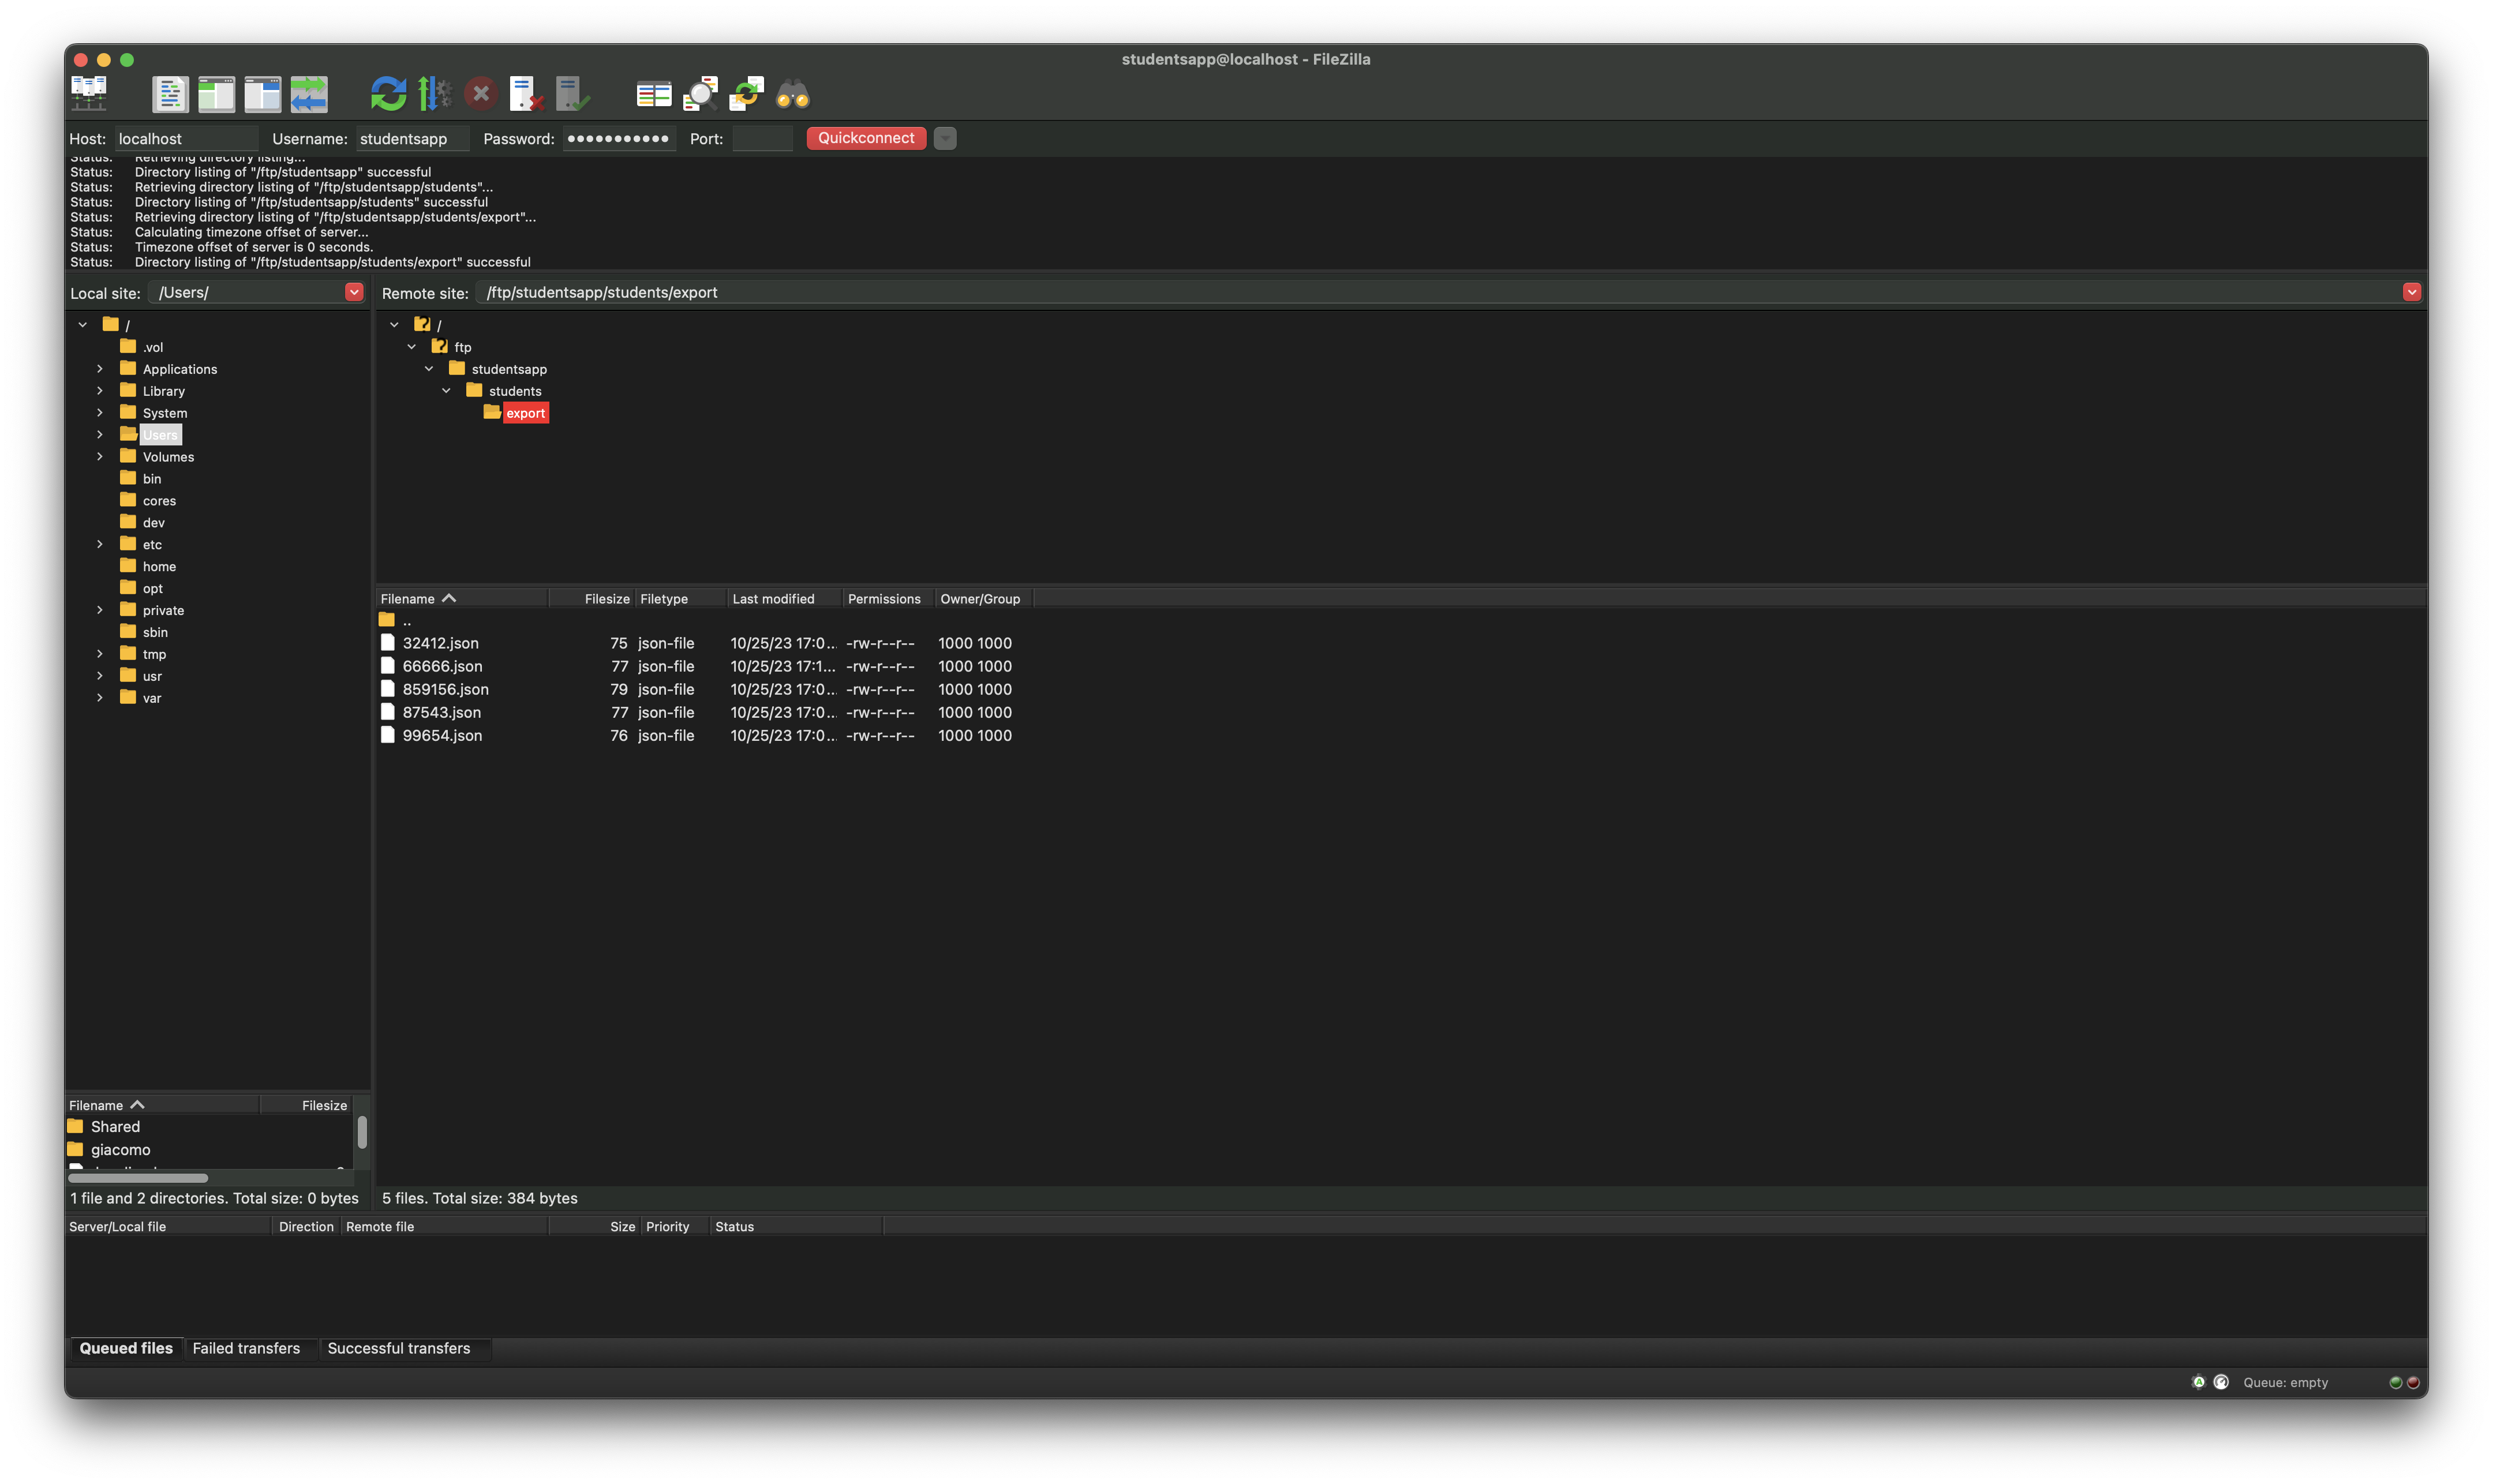Click the speed limits icon in the status bar
The image size is (2493, 1484).
(2221, 1382)
